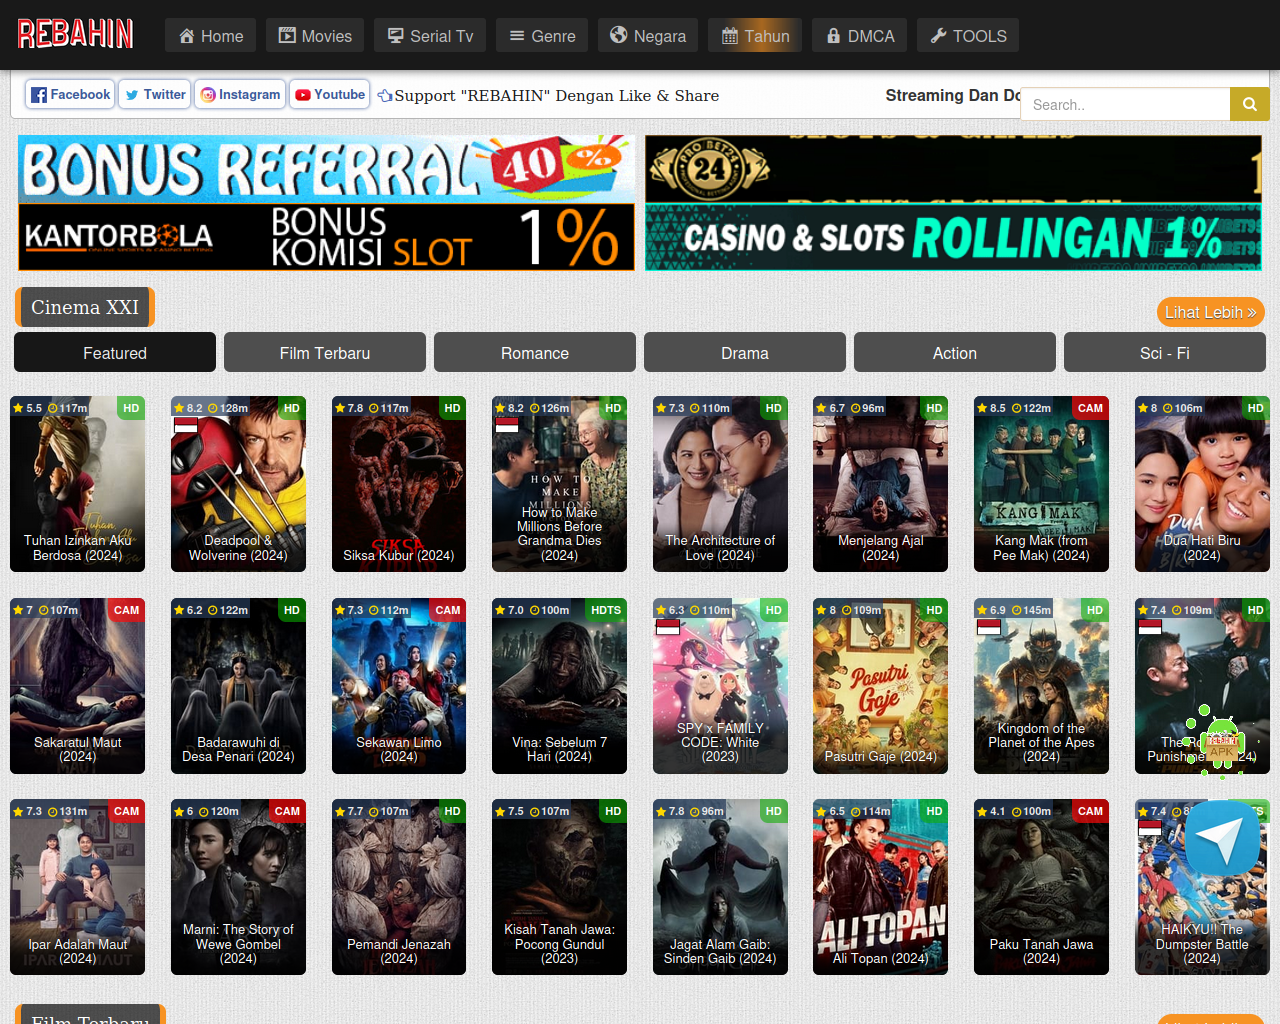The width and height of the screenshot is (1280, 1024).
Task: Open Jagat Alam Gaib: Sinden Gaib
Action: click(x=720, y=887)
